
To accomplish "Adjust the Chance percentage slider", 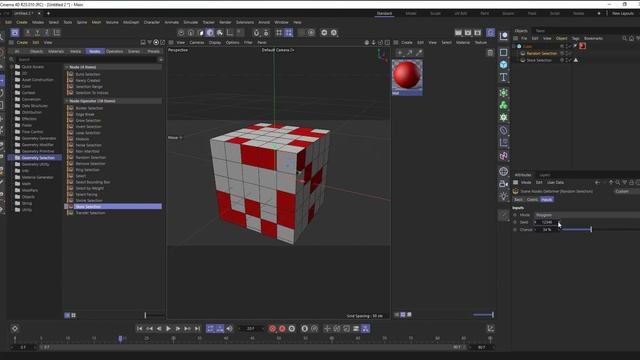I will tap(600, 229).
